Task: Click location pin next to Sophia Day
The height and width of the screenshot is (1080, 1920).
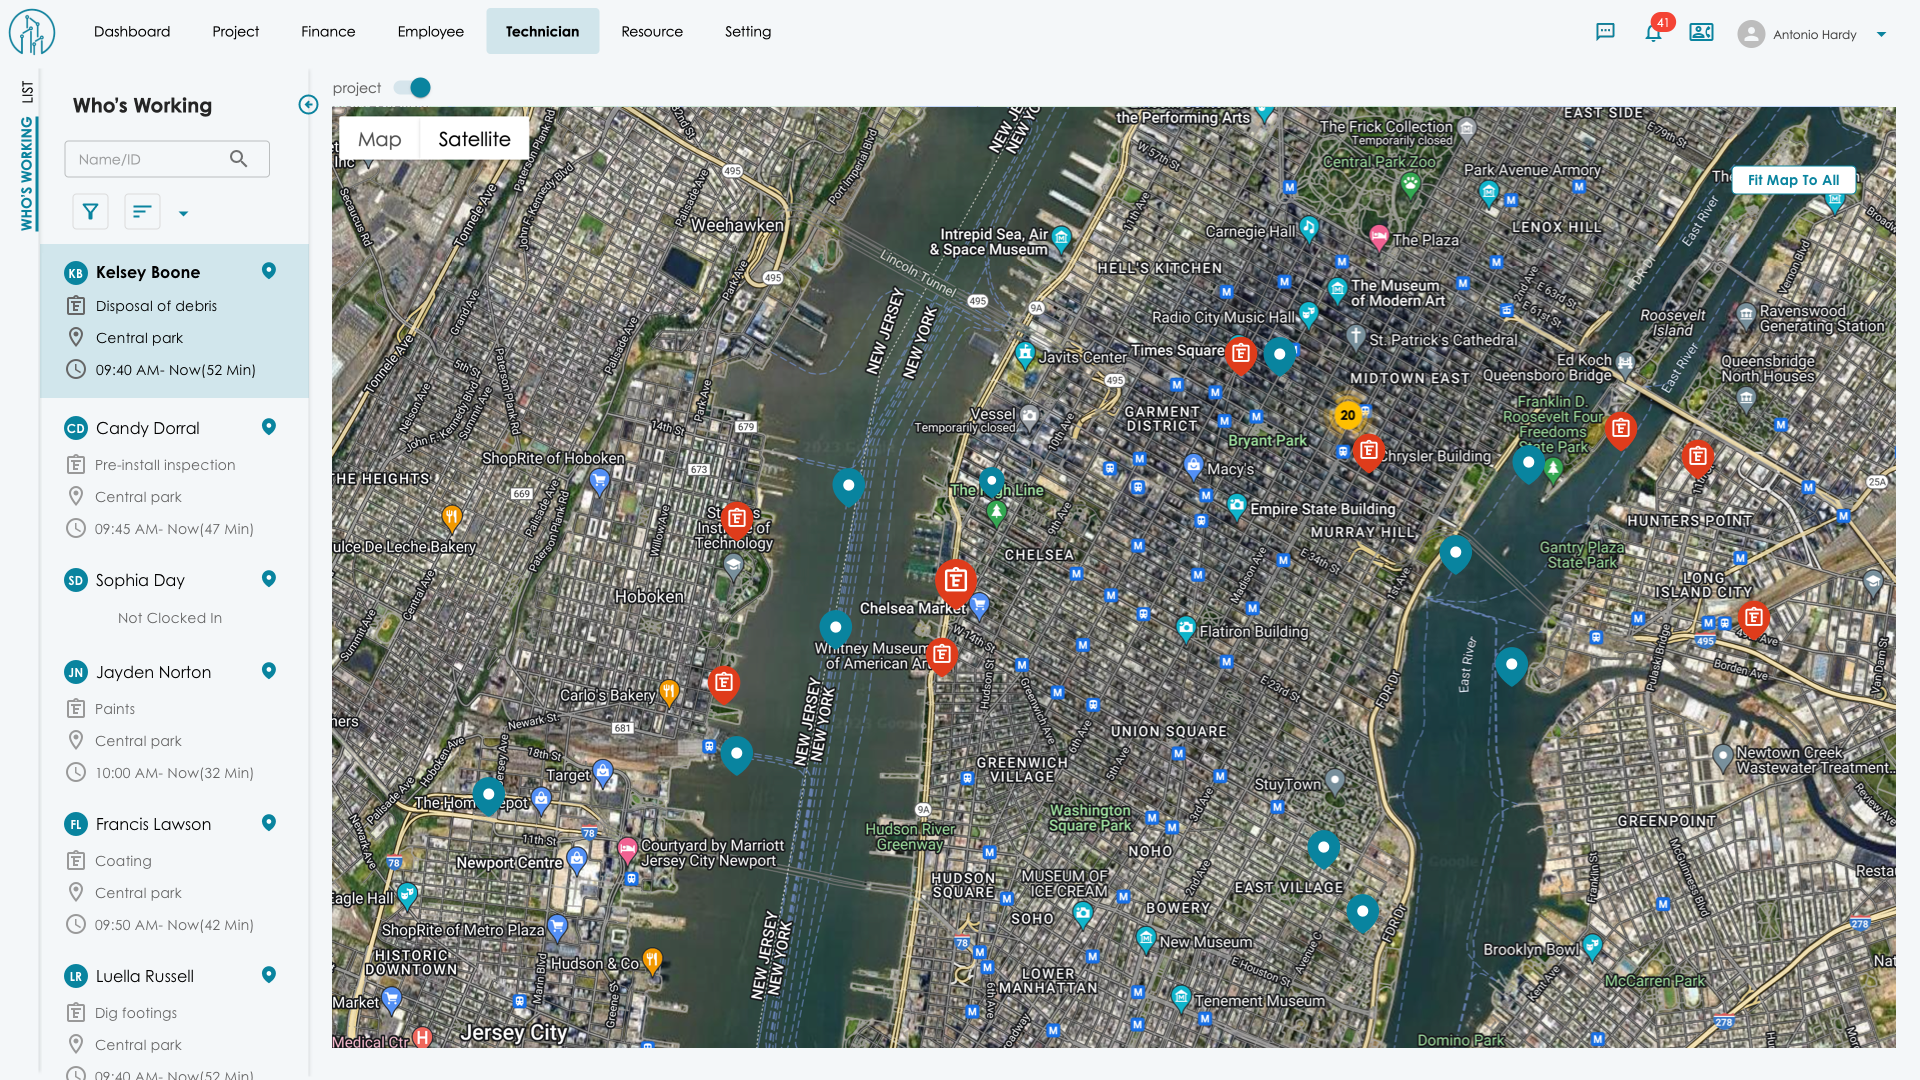Action: 268,579
